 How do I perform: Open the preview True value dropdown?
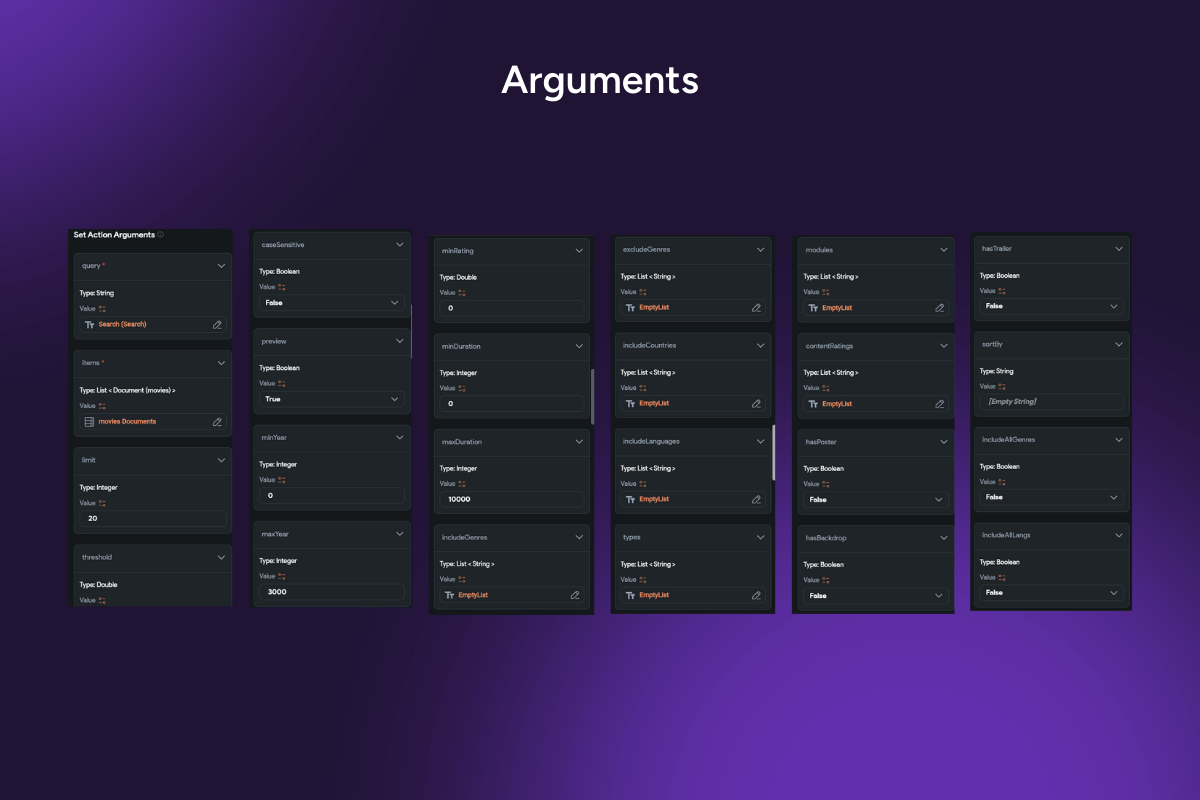tap(331, 399)
